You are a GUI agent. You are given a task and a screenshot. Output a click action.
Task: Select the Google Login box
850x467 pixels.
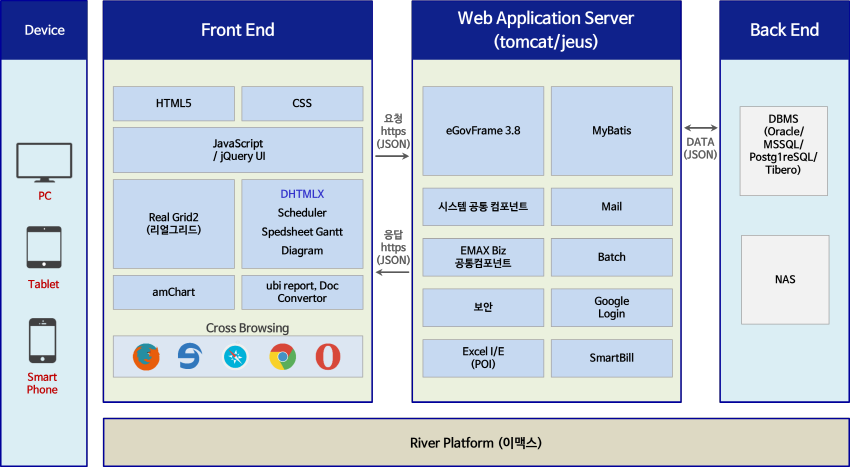point(611,307)
